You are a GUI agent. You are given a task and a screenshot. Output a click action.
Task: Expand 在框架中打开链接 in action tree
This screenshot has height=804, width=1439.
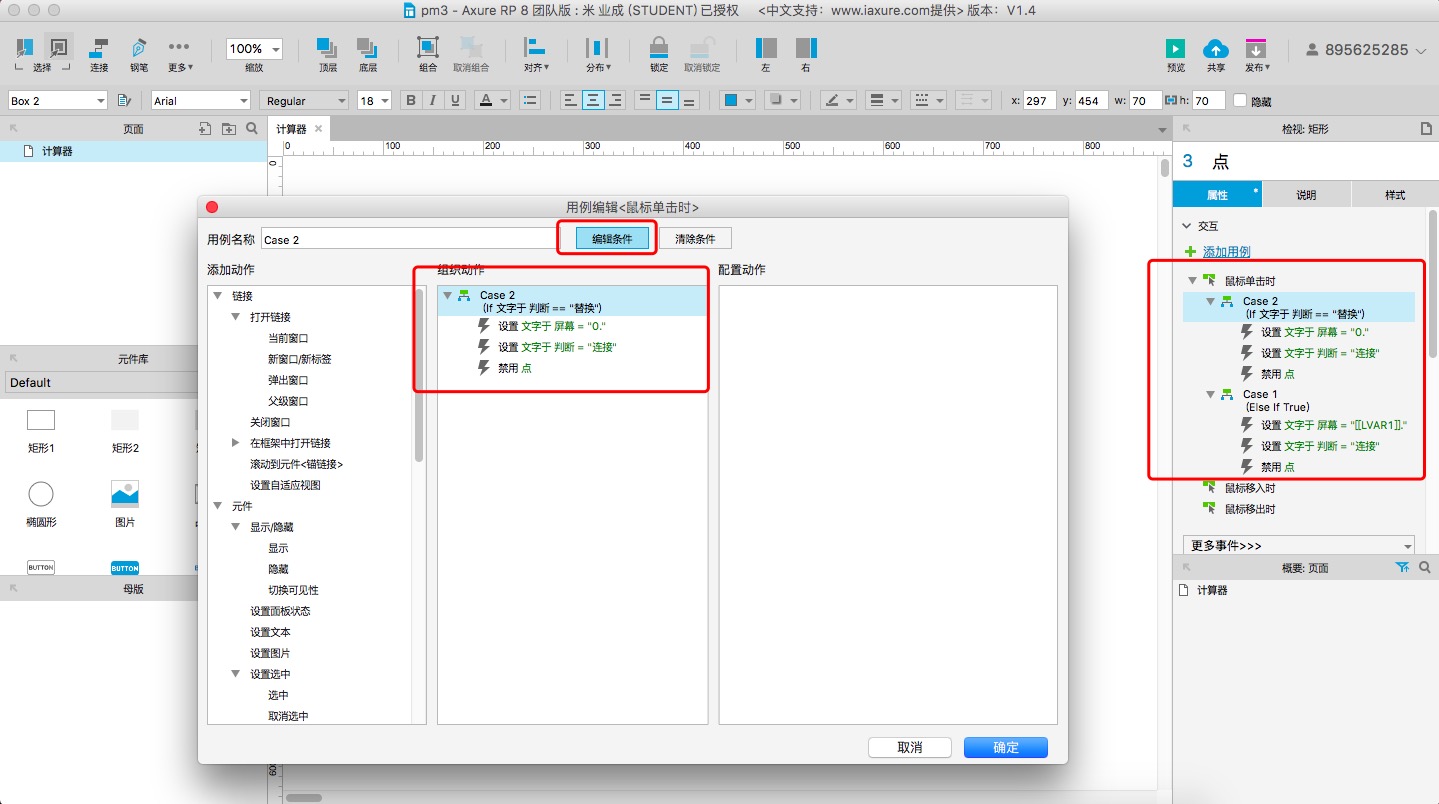point(236,443)
